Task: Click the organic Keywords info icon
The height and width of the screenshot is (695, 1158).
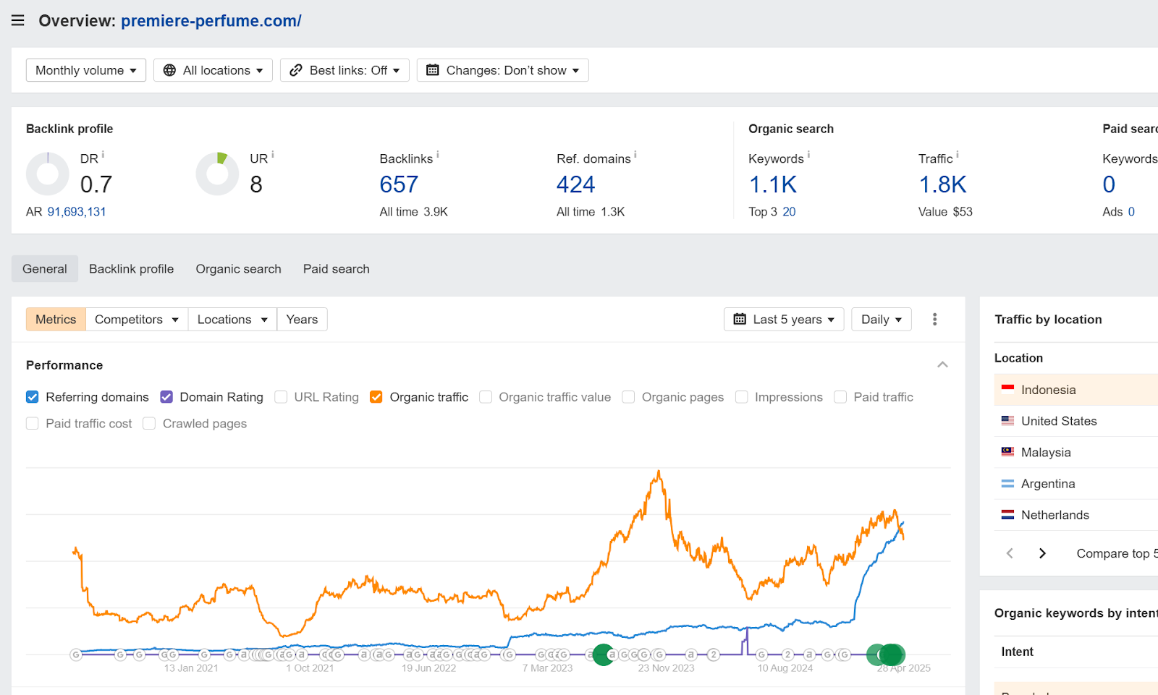Action: pyautogui.click(x=808, y=155)
